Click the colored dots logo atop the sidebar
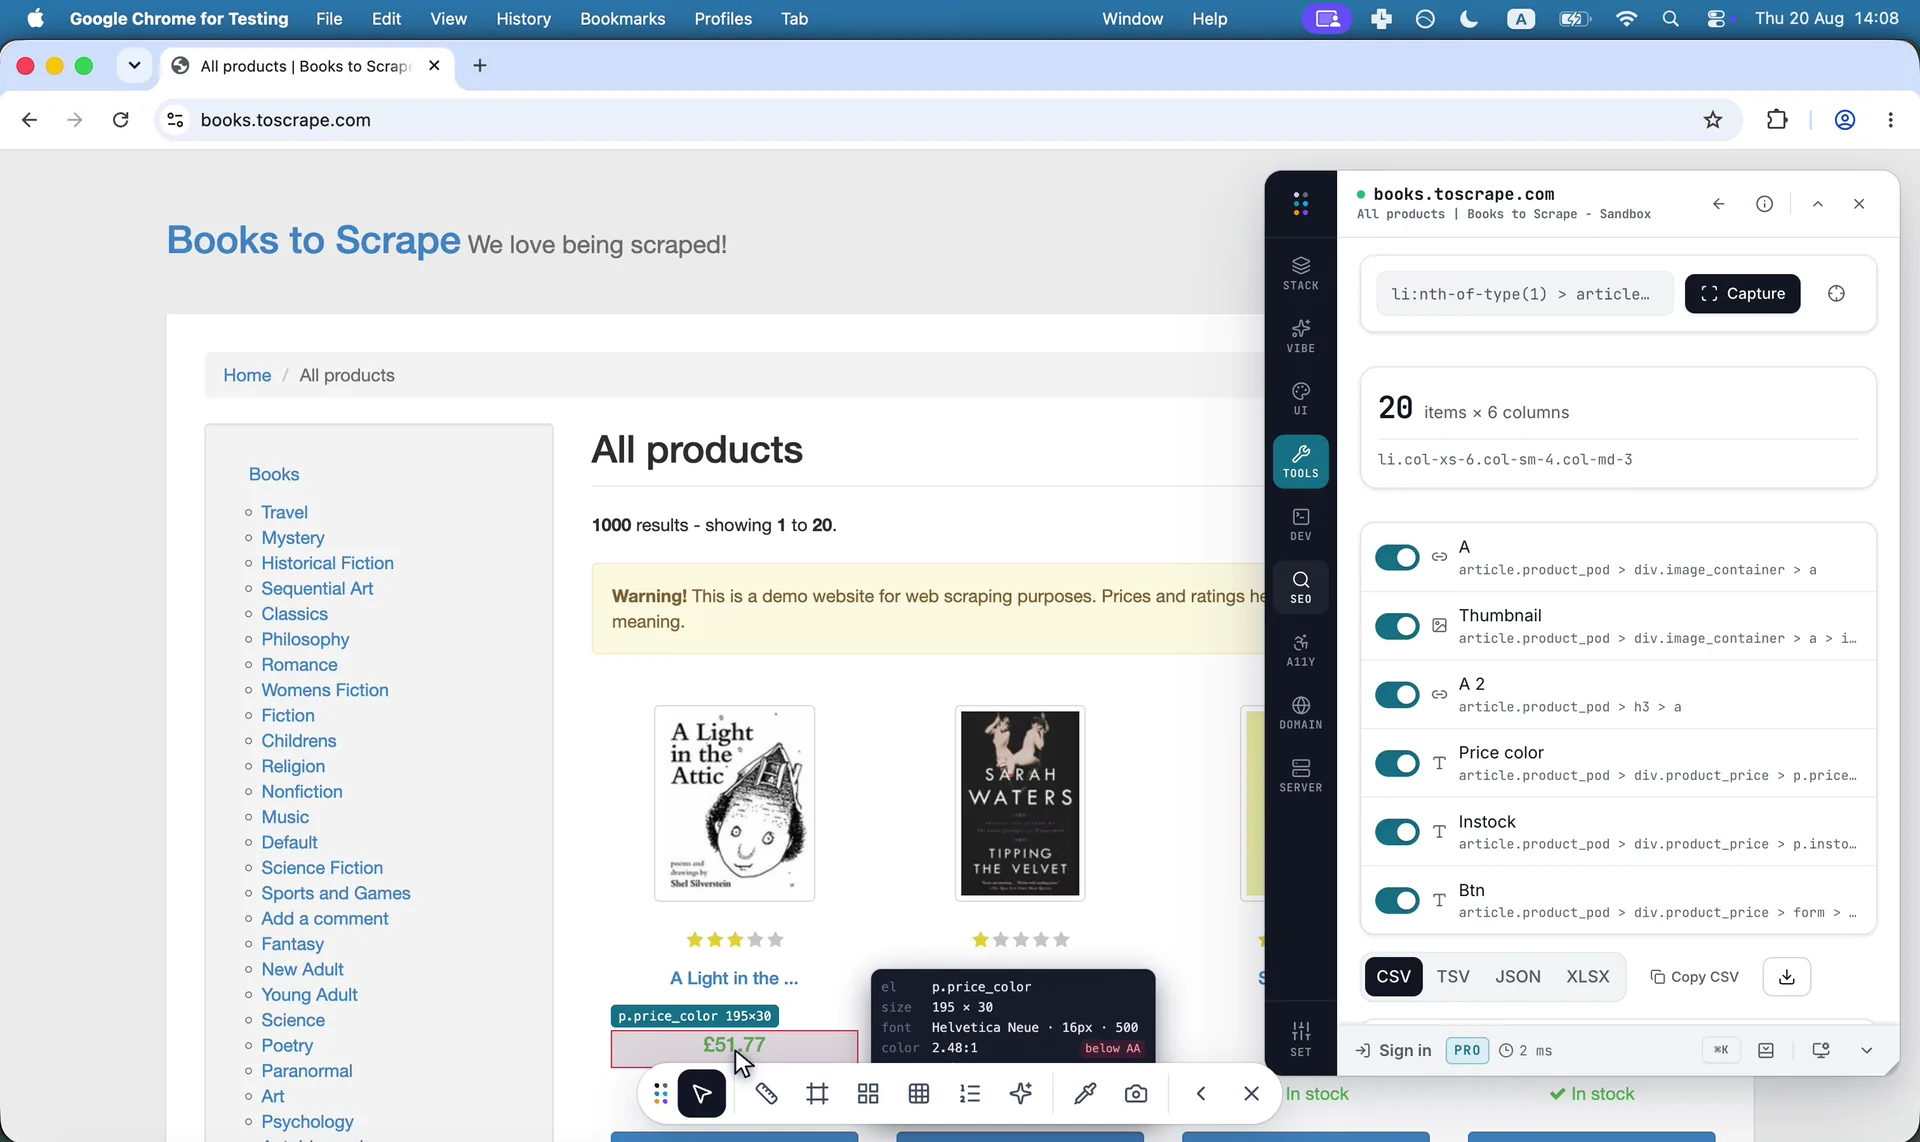Image resolution: width=1920 pixels, height=1142 pixels. click(1300, 204)
